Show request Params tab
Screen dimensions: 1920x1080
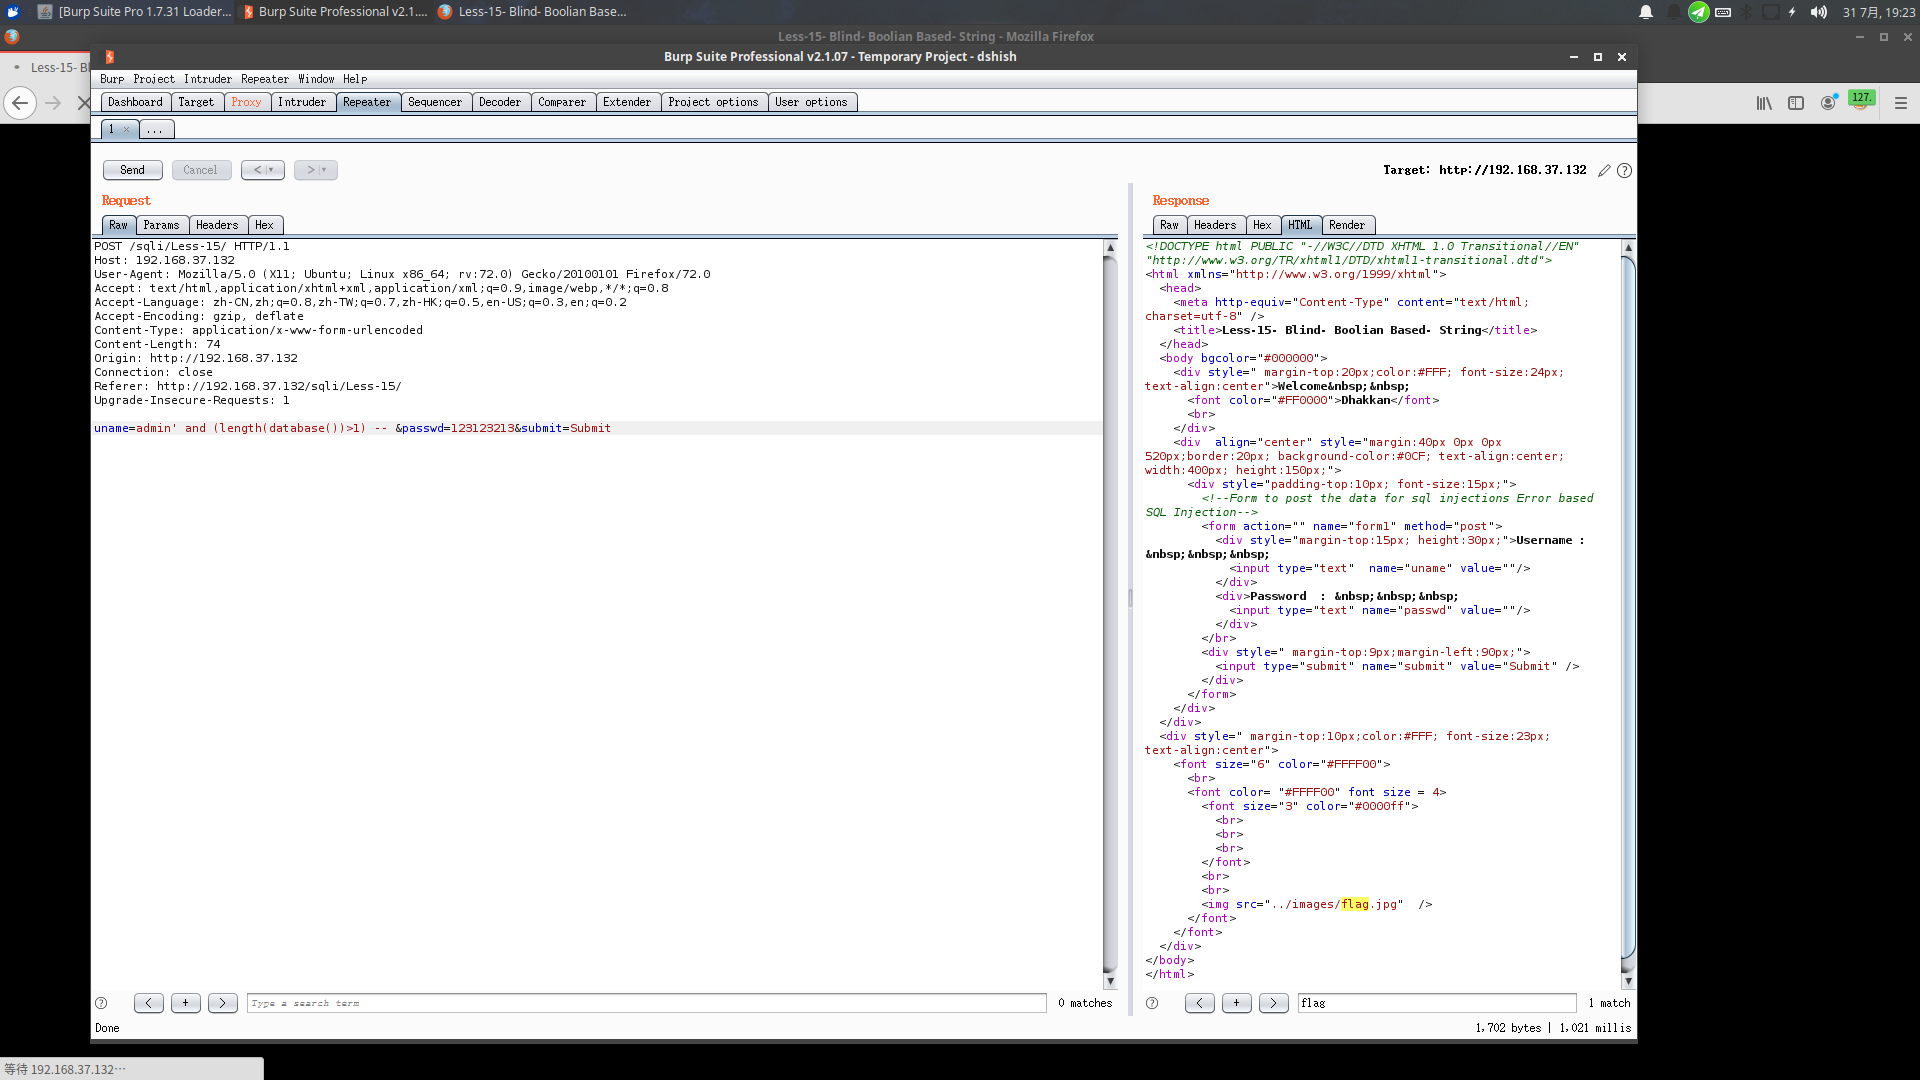[x=161, y=225]
